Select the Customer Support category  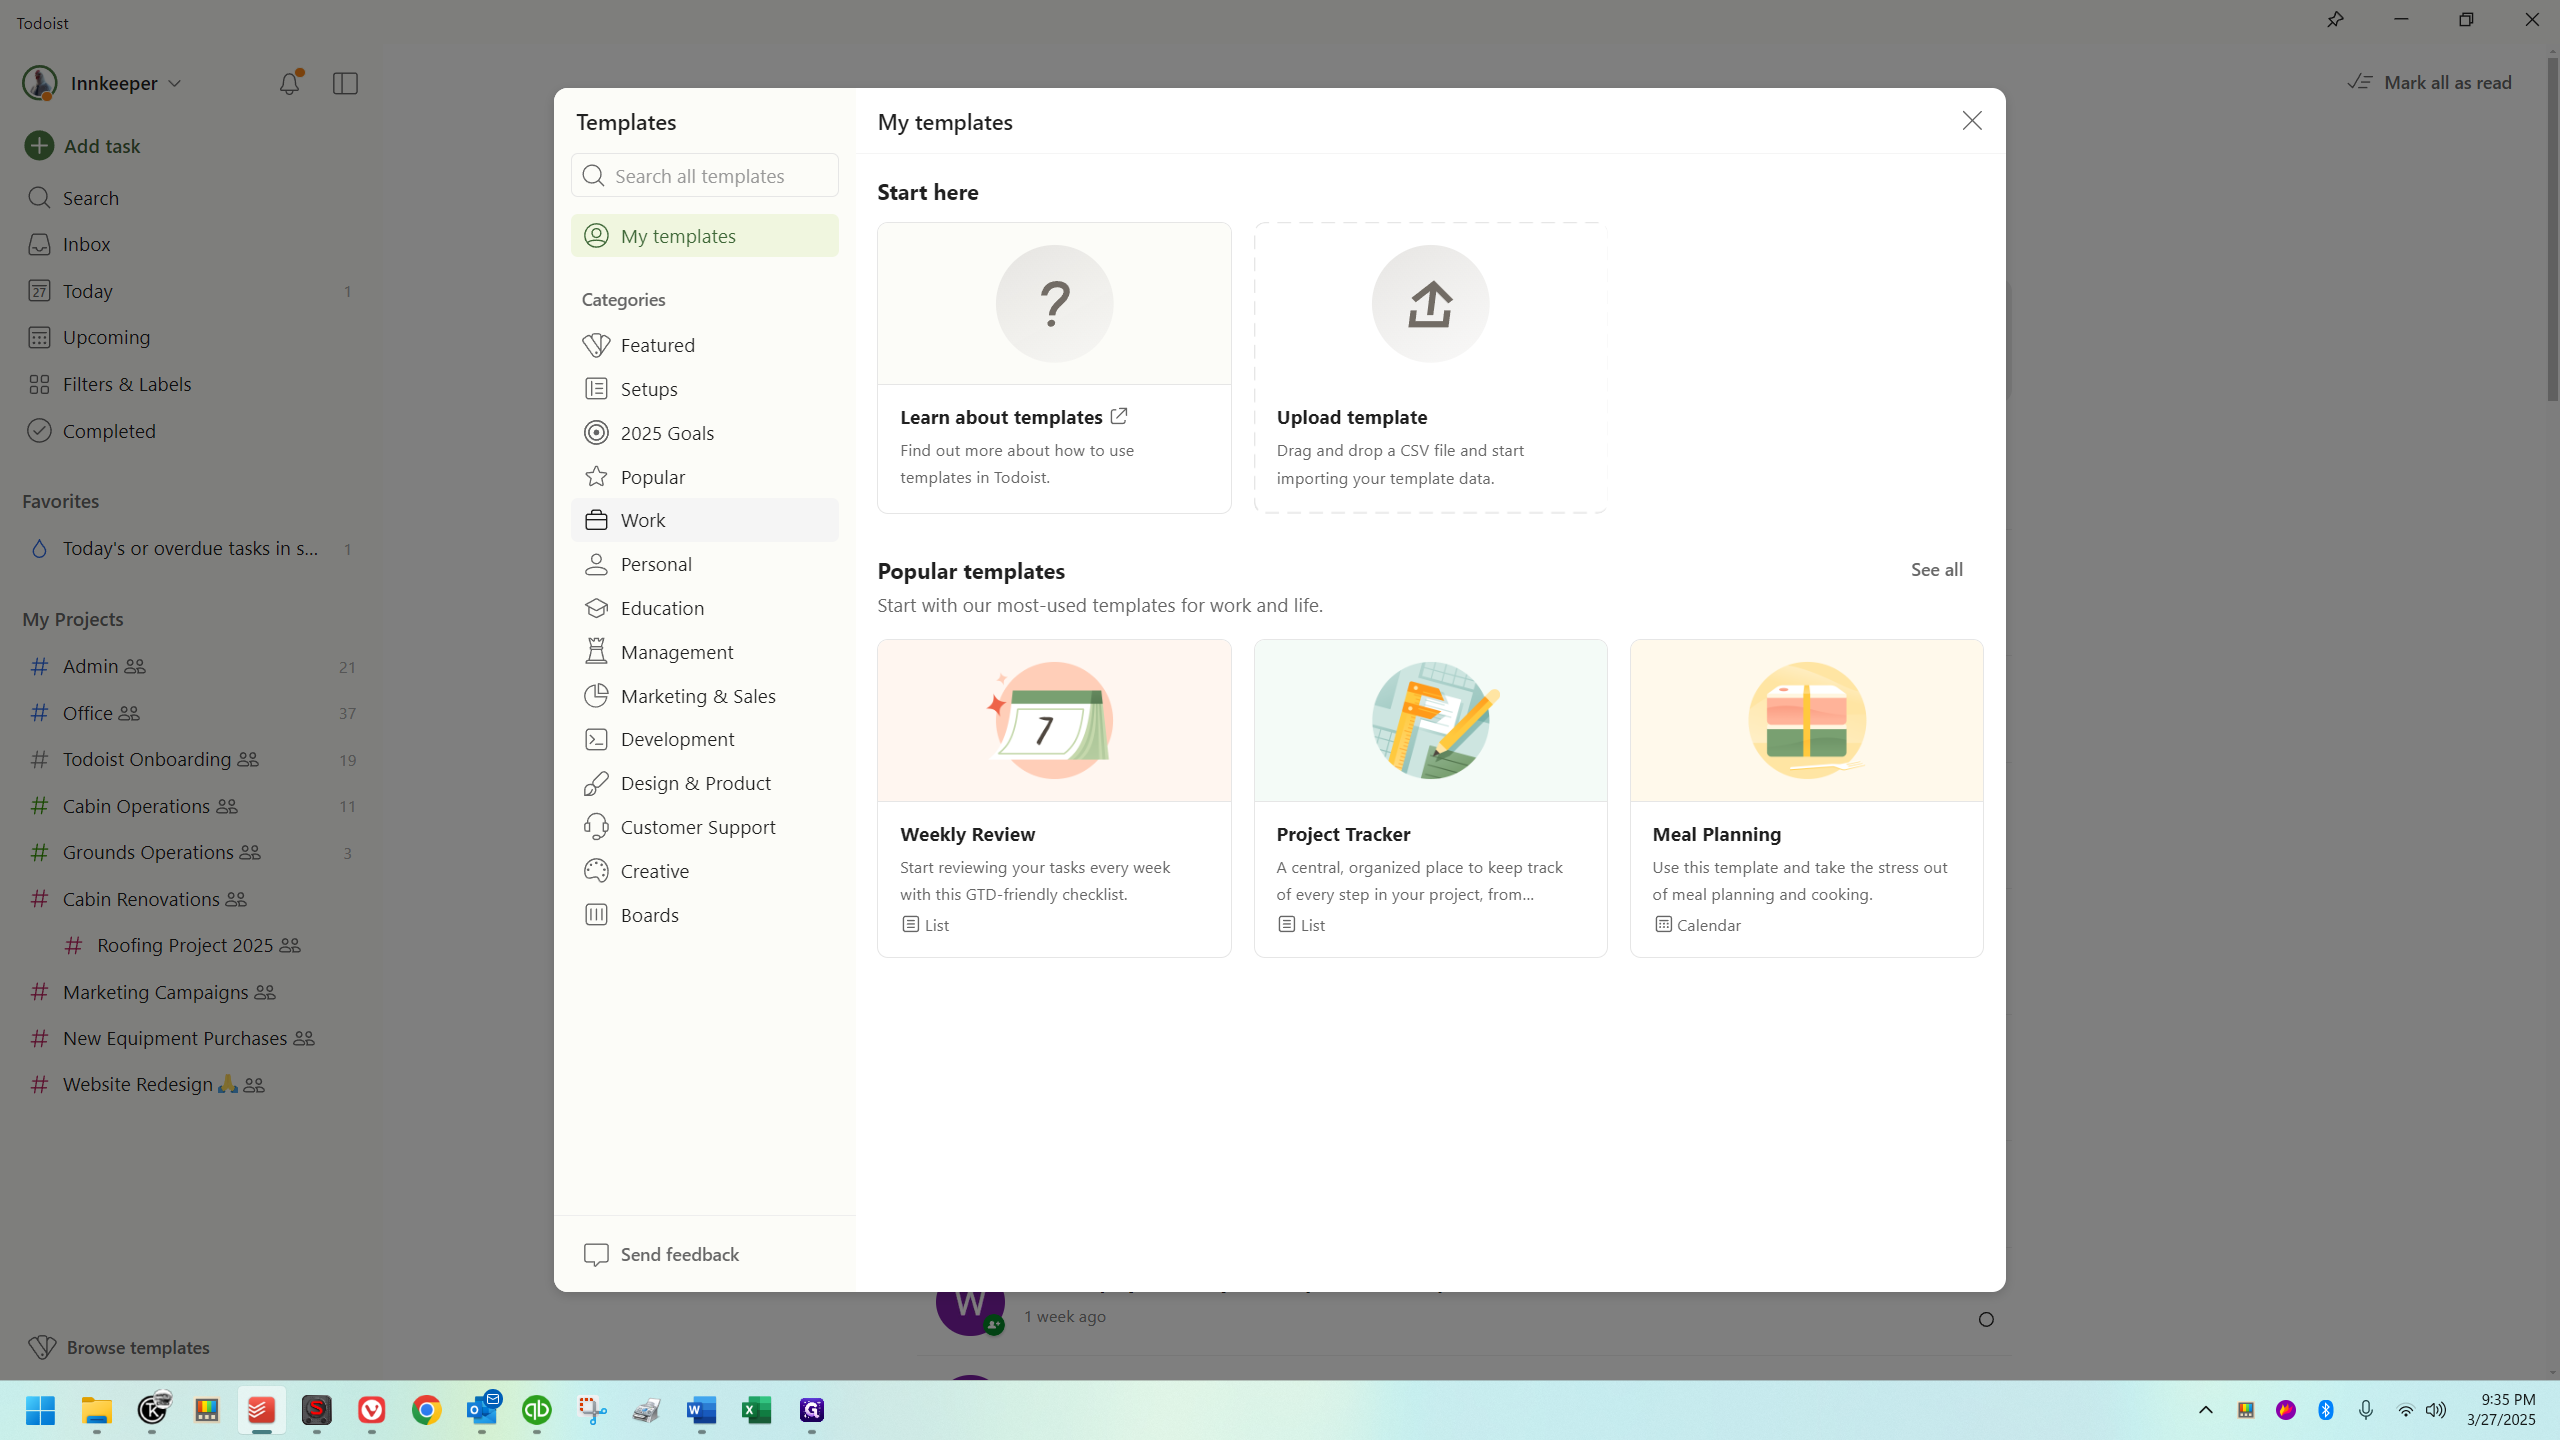(x=705, y=827)
